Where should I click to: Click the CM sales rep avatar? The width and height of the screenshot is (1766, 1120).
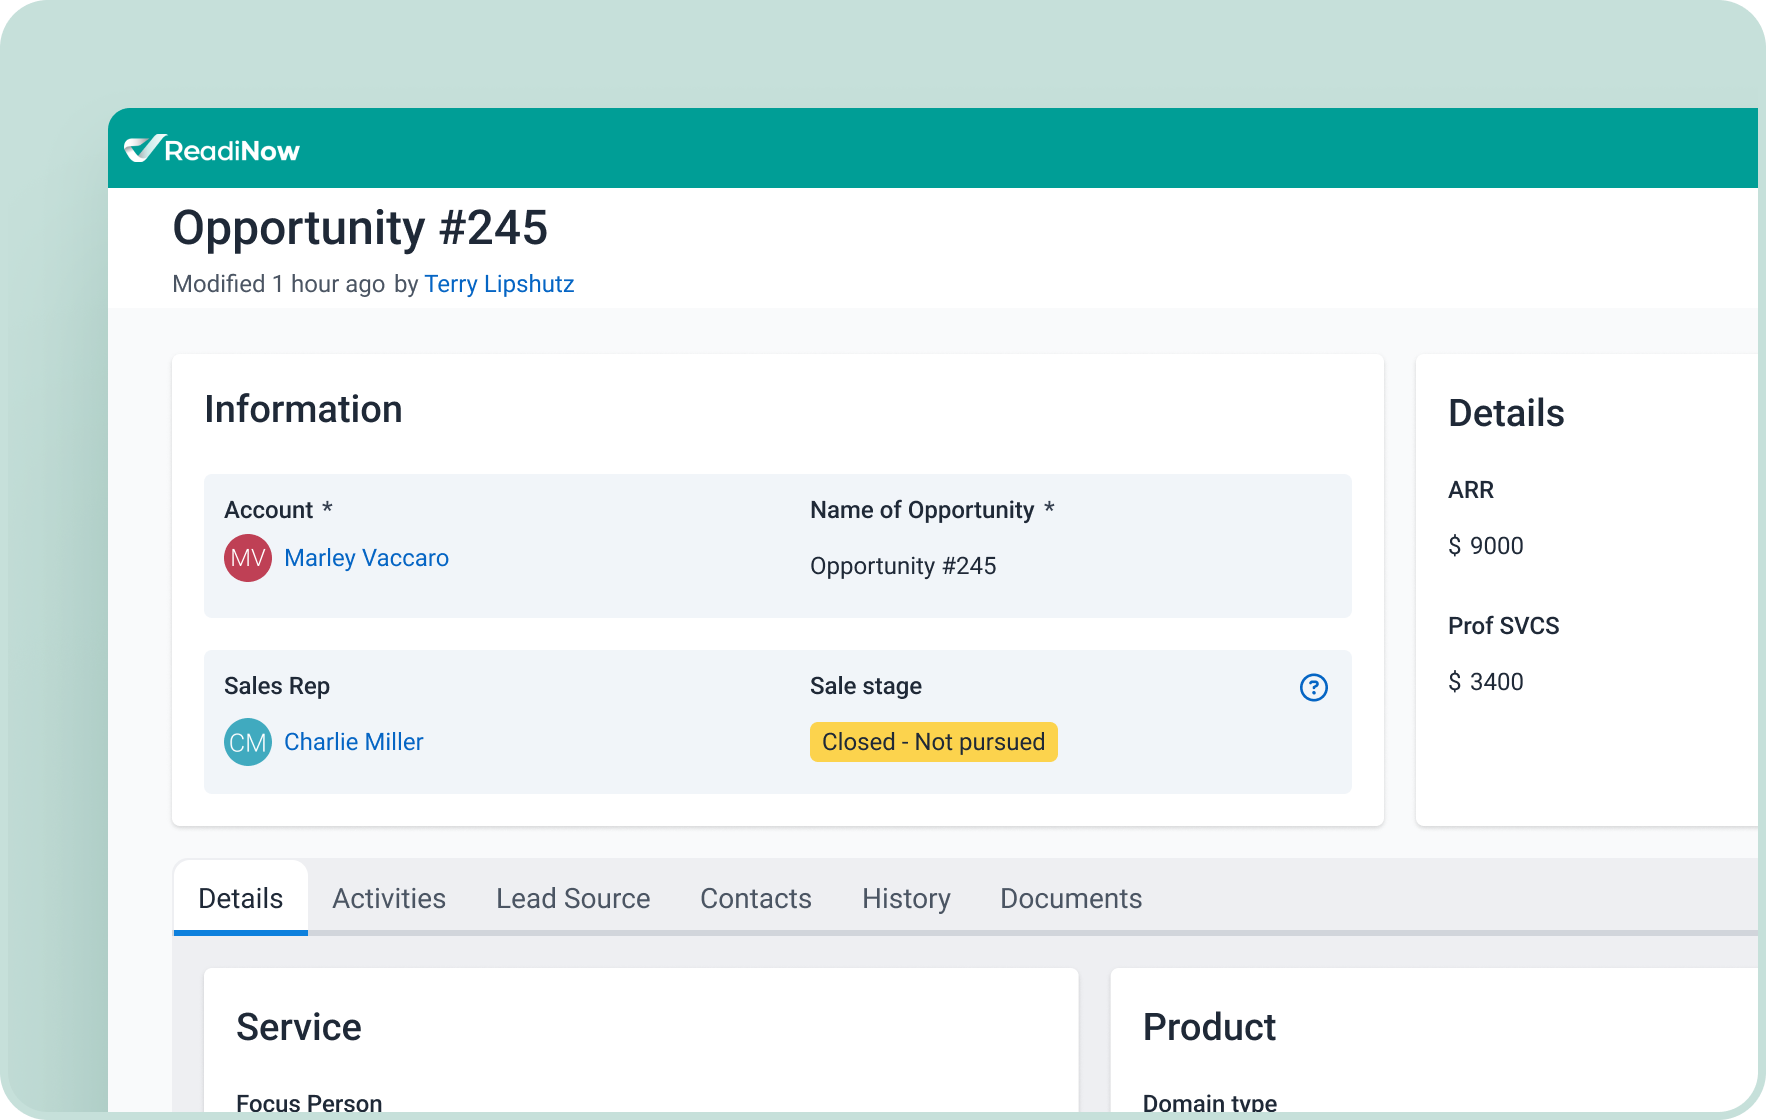247,742
